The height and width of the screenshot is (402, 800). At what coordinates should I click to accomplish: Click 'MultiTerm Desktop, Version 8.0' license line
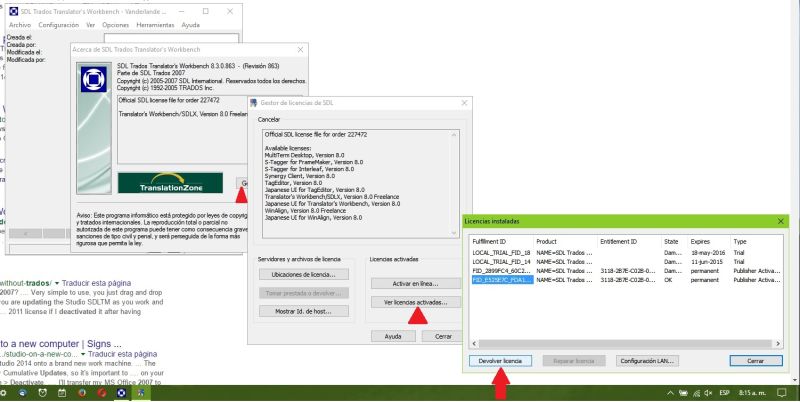pos(305,155)
